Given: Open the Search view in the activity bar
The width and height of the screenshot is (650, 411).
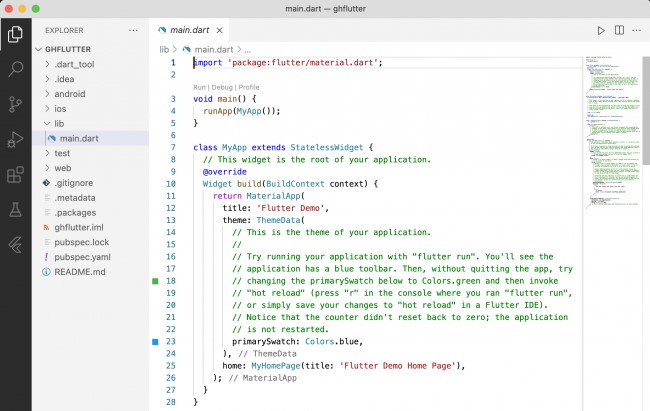Looking at the screenshot, I should [x=15, y=69].
